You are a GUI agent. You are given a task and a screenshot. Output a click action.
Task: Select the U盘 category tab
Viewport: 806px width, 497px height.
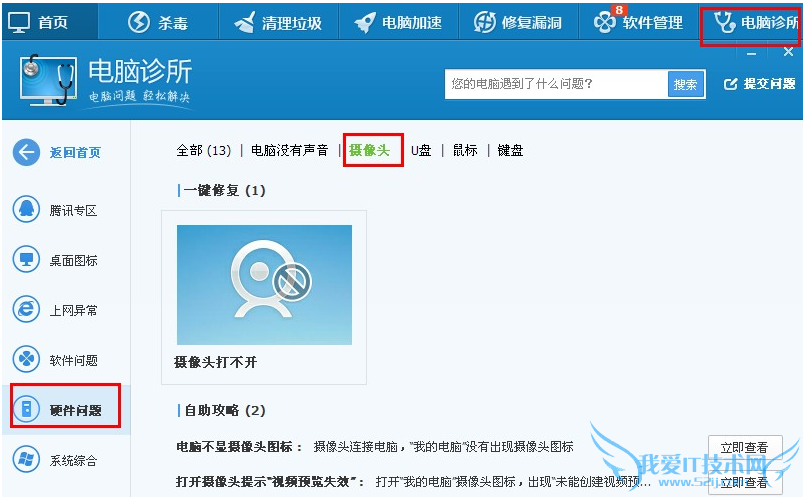(x=421, y=151)
